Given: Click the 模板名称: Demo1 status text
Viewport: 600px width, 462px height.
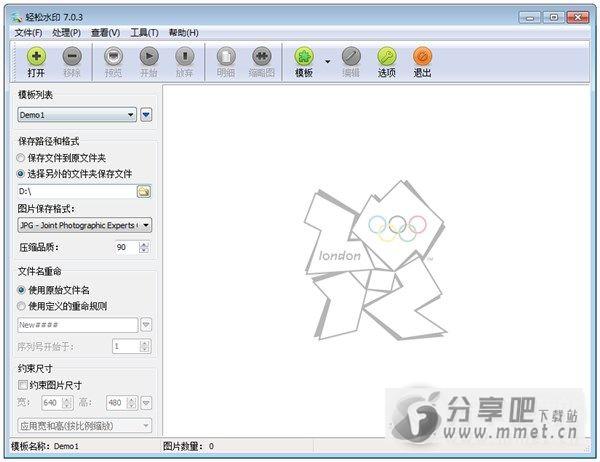Looking at the screenshot, I should pos(45,446).
